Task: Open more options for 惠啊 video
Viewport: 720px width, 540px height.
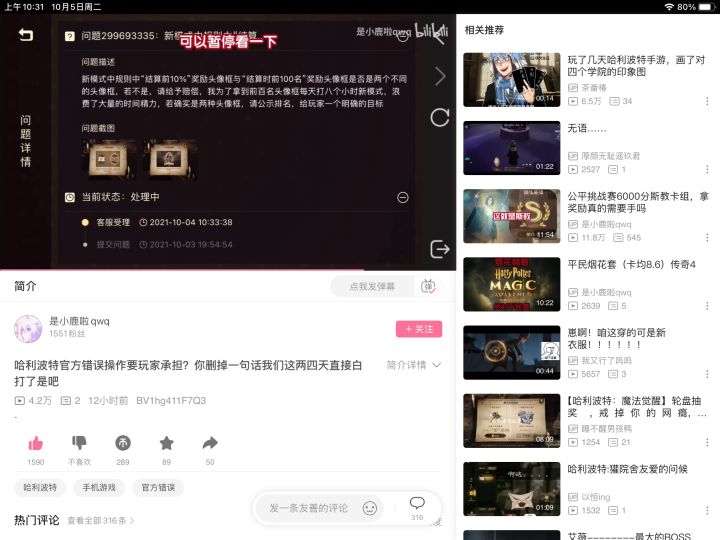Action: 707,374
